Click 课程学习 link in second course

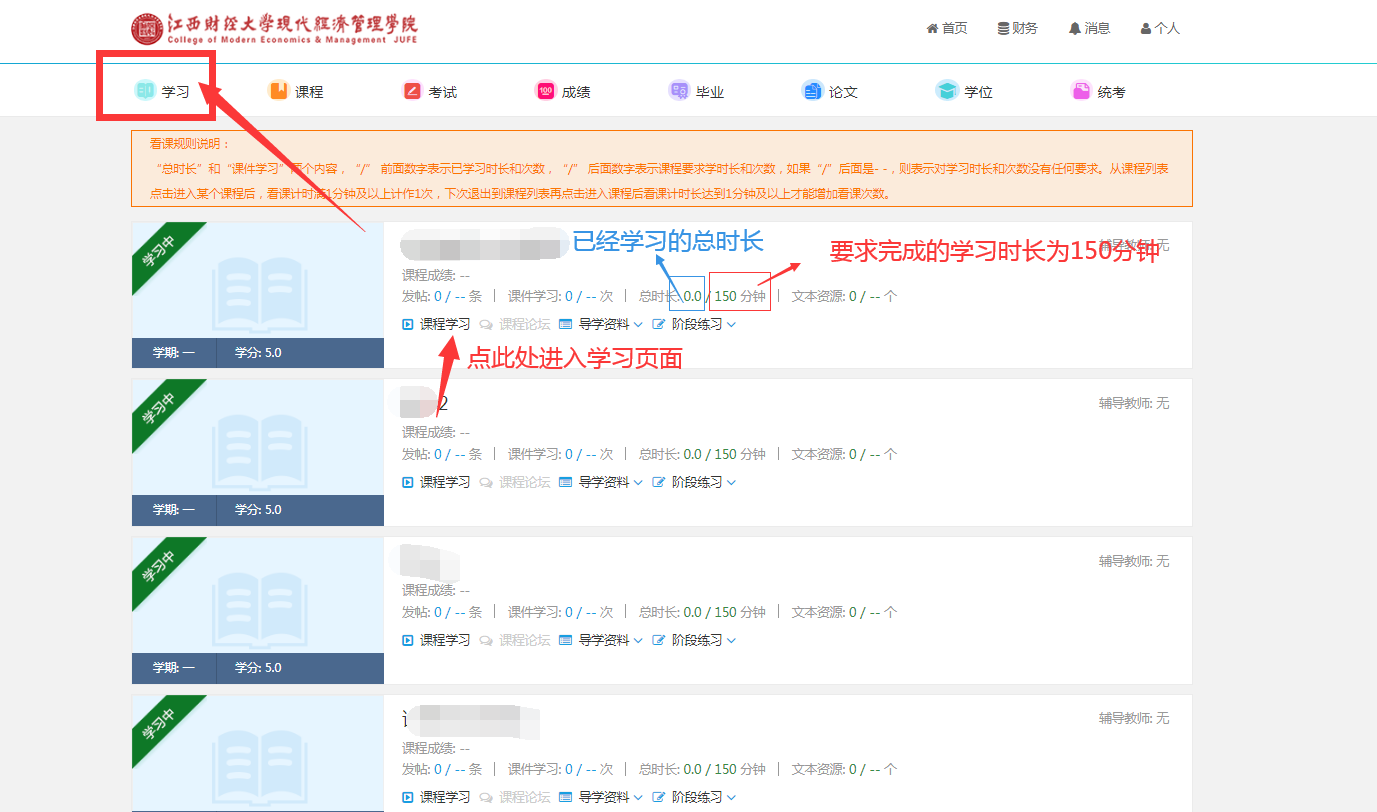point(437,482)
